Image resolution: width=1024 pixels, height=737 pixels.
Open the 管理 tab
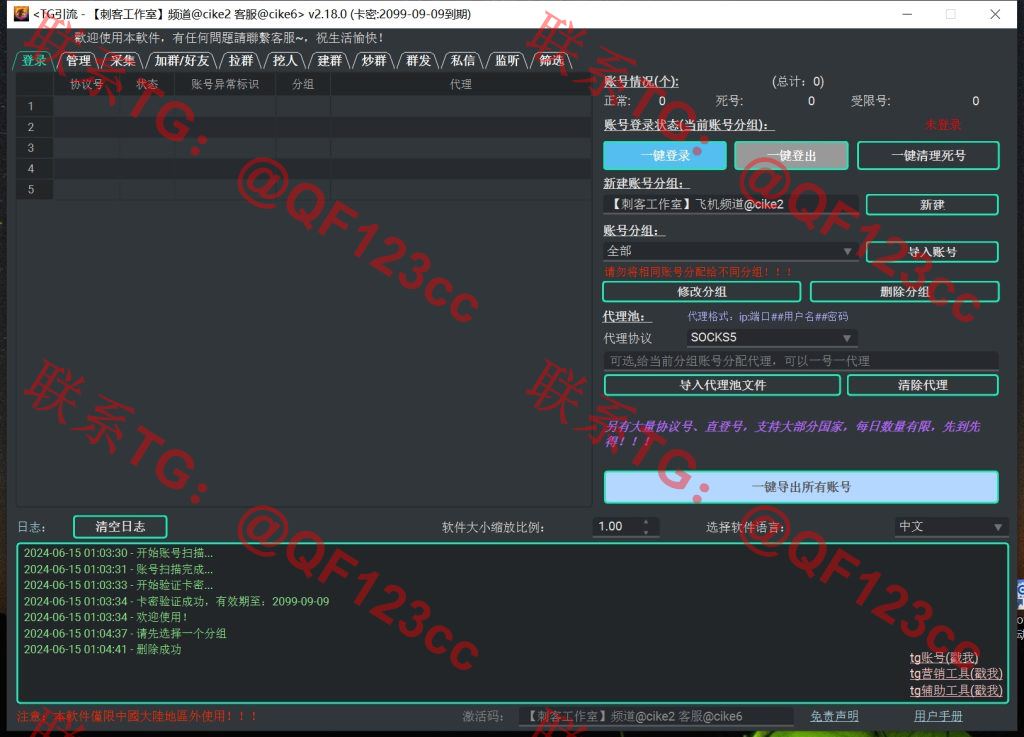click(78, 61)
